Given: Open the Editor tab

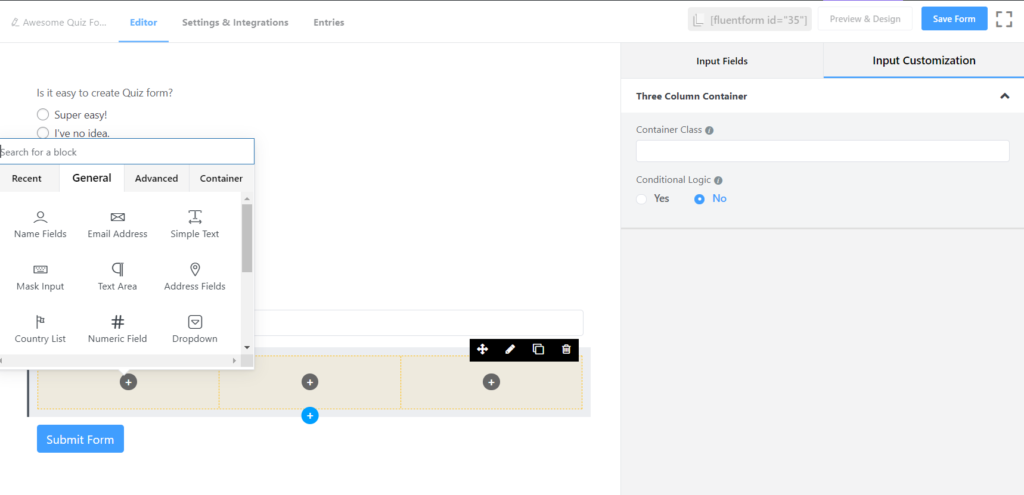Looking at the screenshot, I should (144, 22).
